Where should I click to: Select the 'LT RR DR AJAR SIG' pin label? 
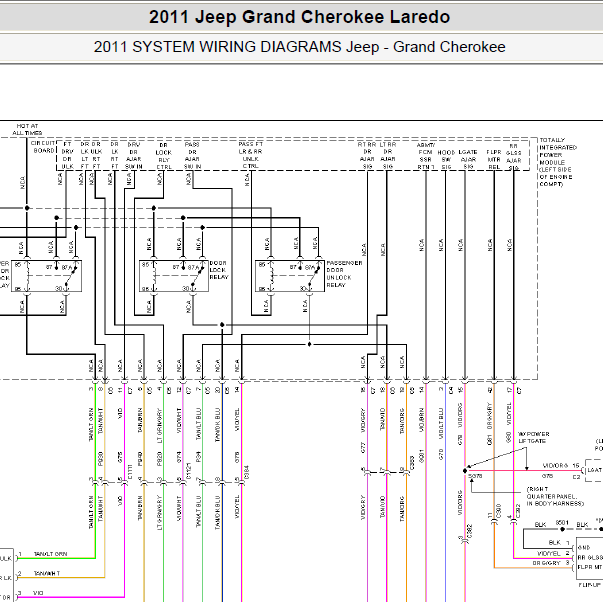click(x=388, y=155)
